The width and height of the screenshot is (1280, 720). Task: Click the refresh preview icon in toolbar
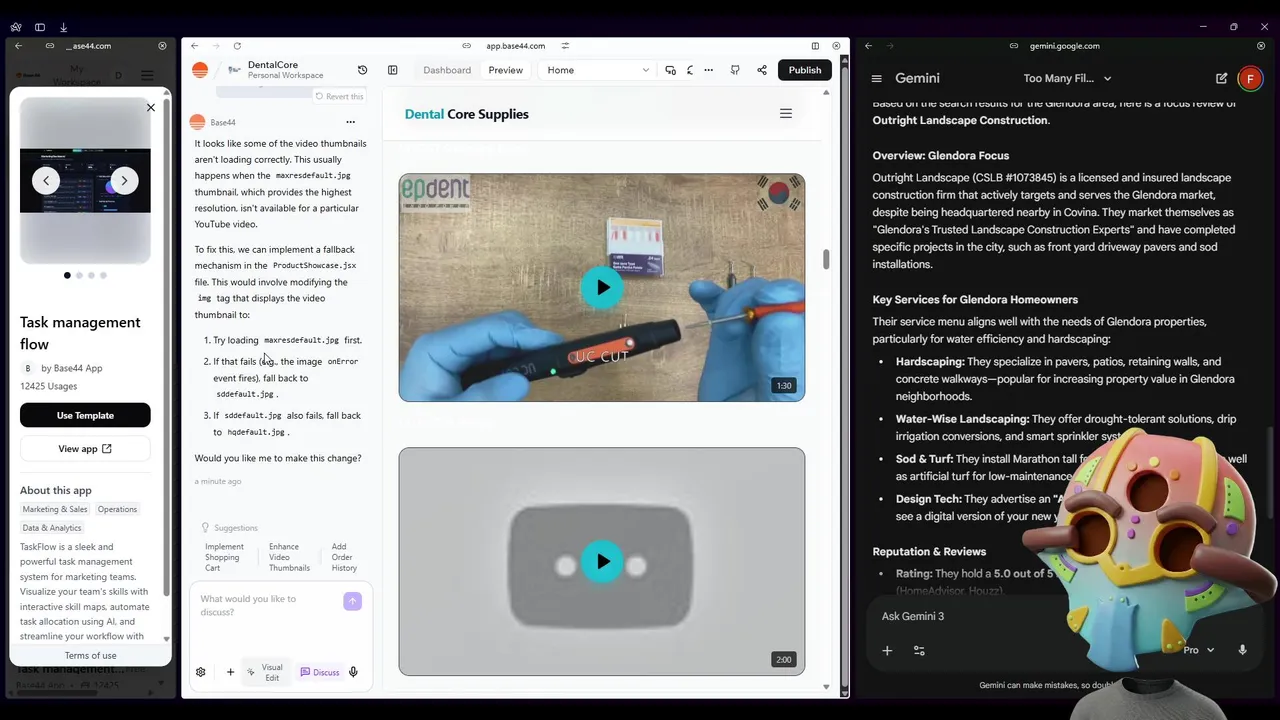click(x=689, y=70)
